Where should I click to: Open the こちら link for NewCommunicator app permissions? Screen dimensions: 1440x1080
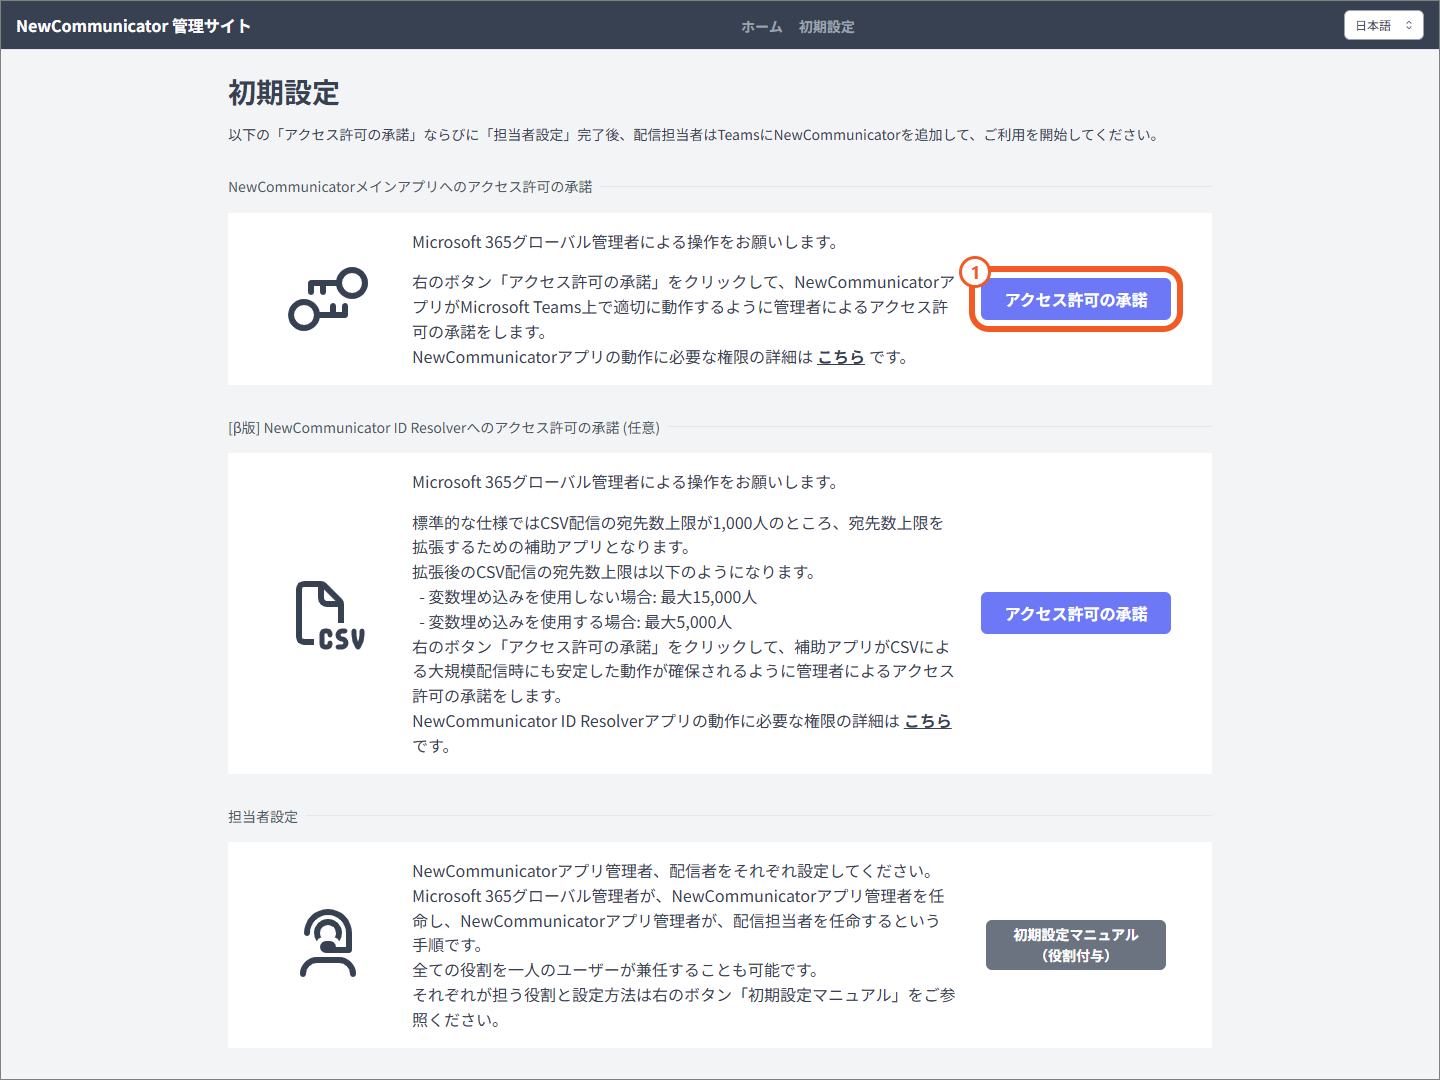[x=841, y=357]
